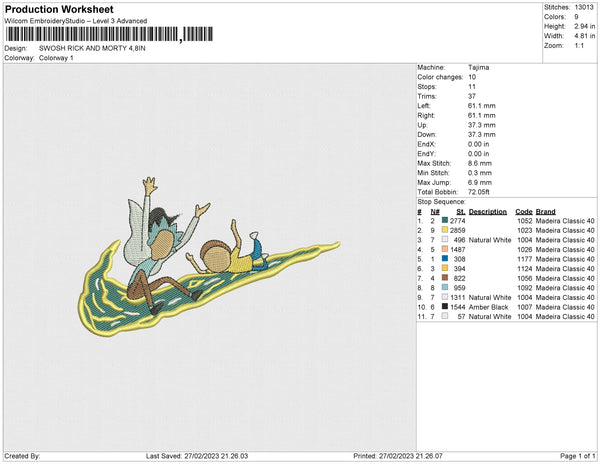600x464 pixels.
Task: Click the Stop Sequence heading
Action: [x=442, y=202]
